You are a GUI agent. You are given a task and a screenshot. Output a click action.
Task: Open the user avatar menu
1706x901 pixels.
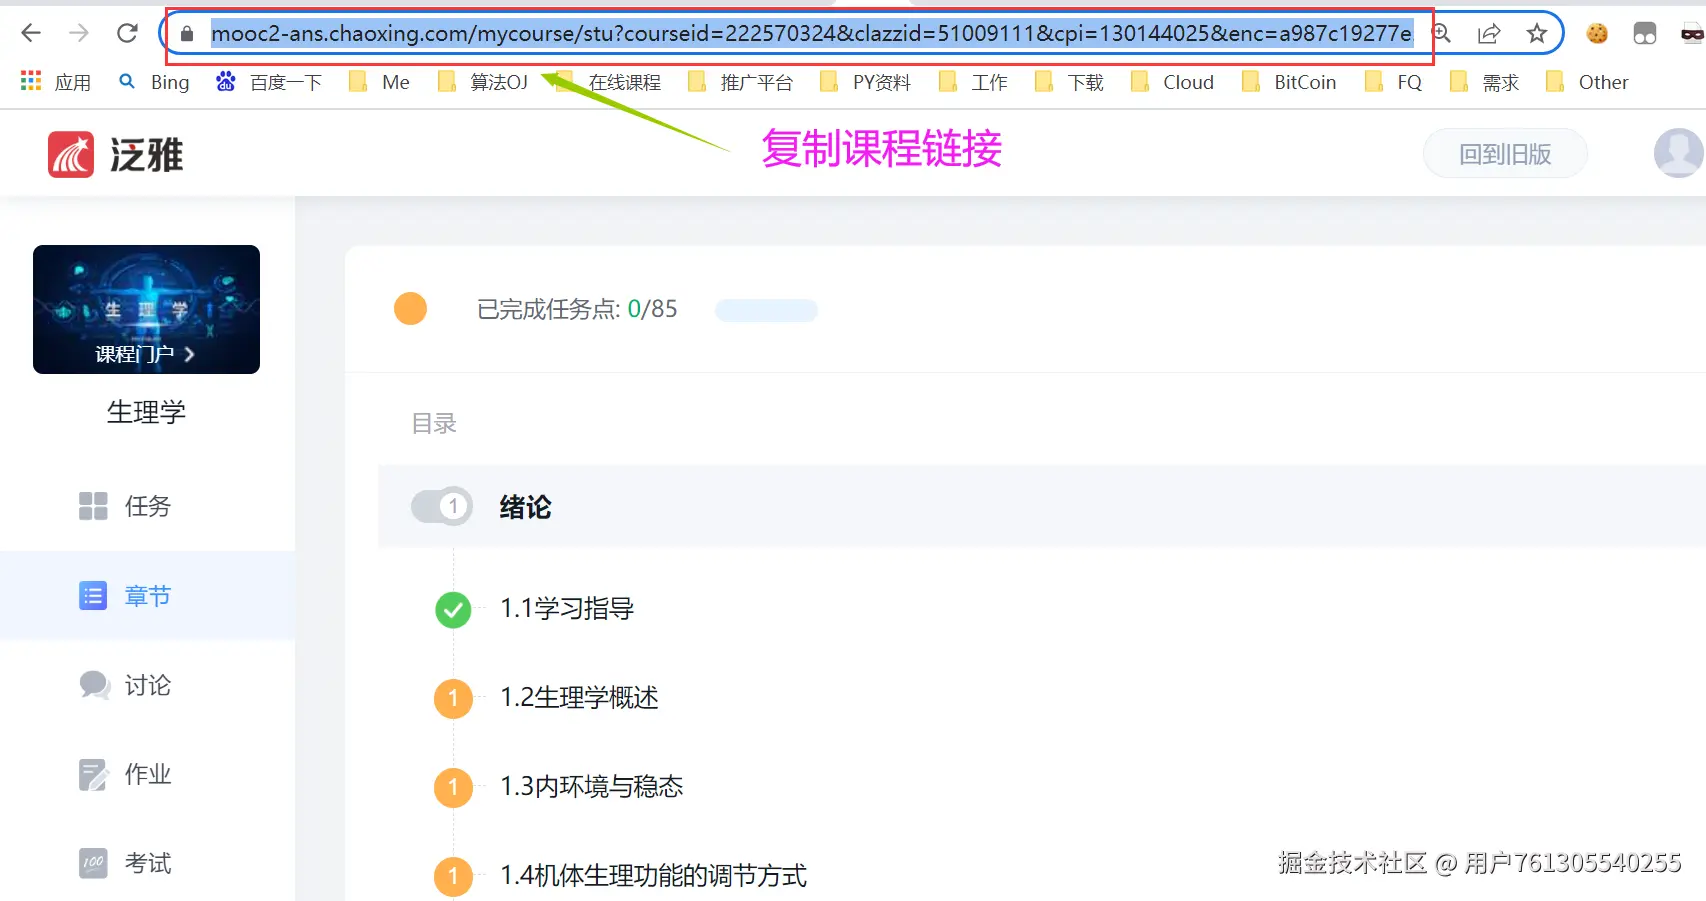click(1679, 153)
